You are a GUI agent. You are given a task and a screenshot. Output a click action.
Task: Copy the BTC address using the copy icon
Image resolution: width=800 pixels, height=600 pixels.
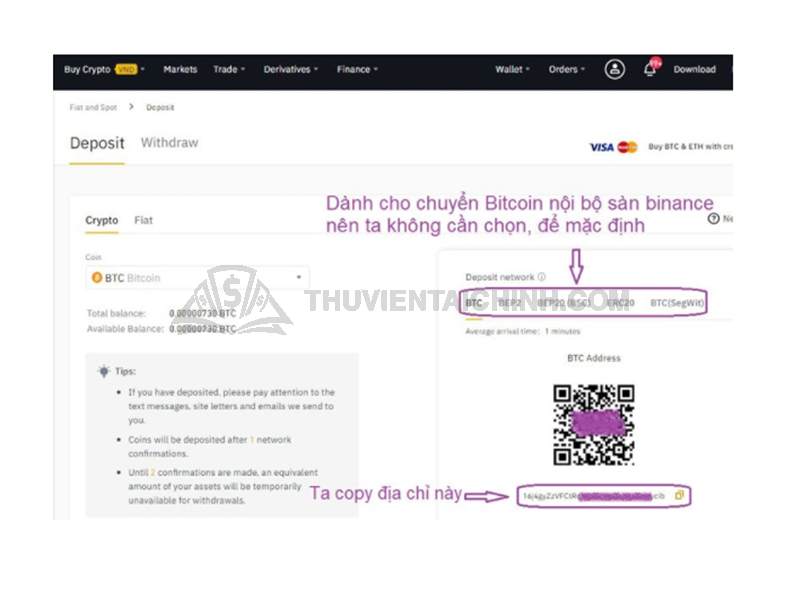679,495
